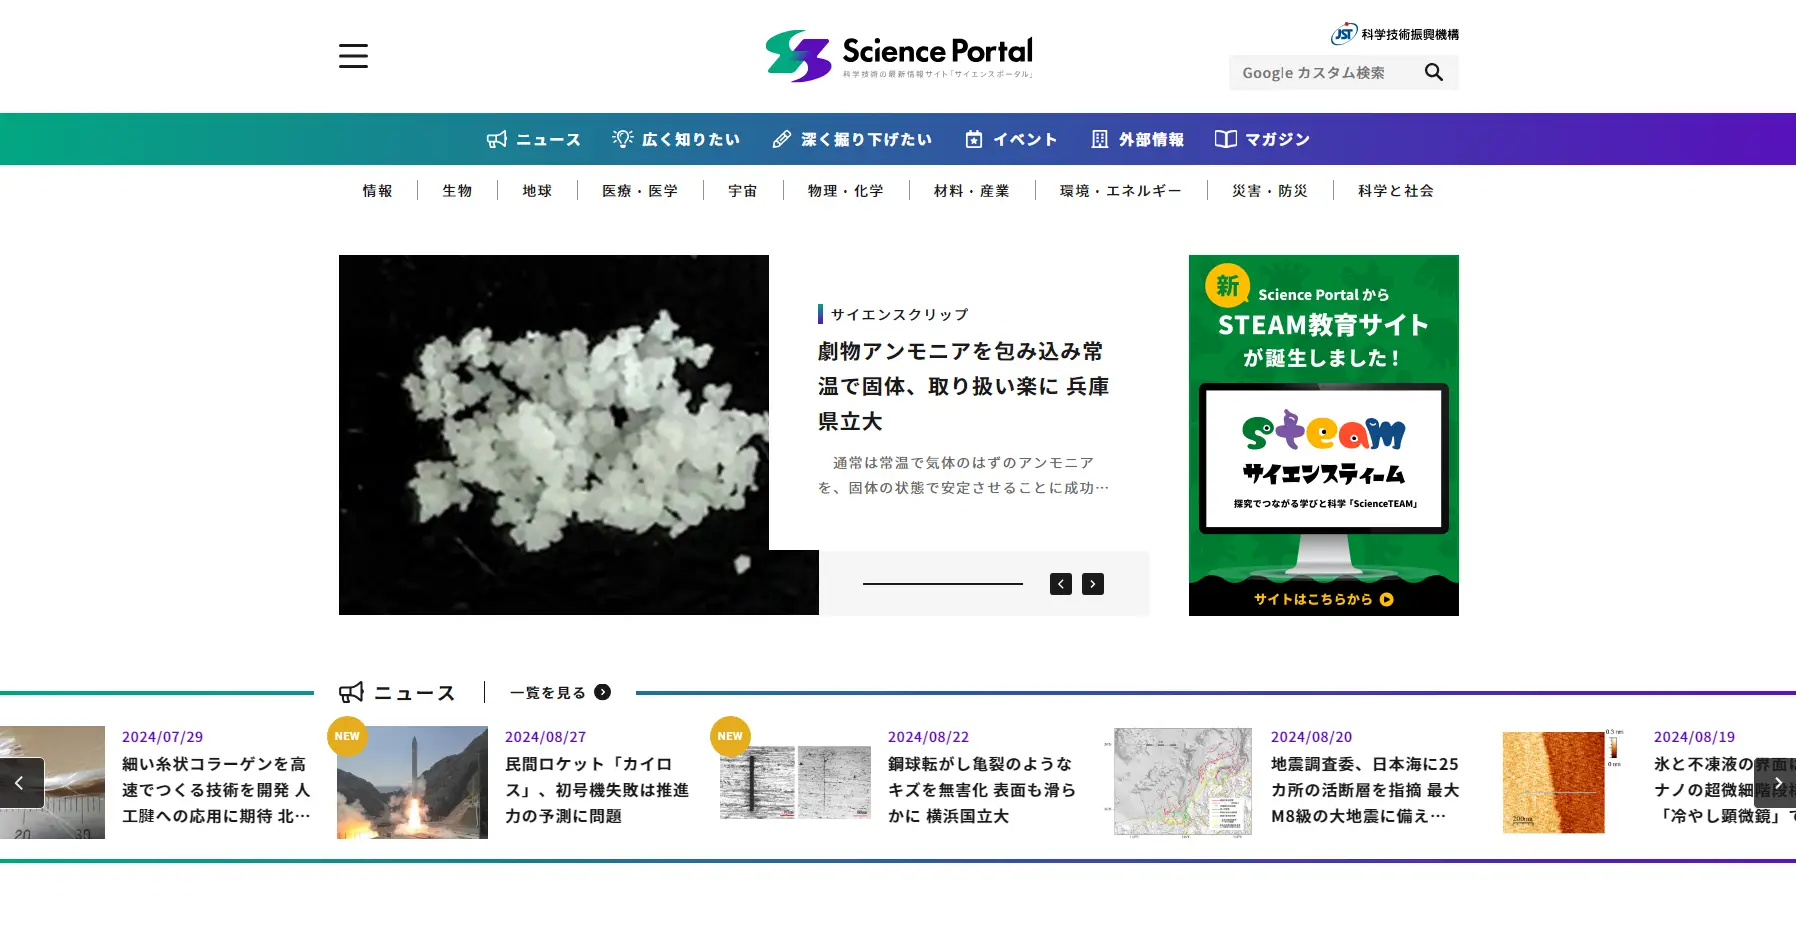Click the JST 科学技術振興機構 logo
The image size is (1796, 938).
pyautogui.click(x=1392, y=31)
